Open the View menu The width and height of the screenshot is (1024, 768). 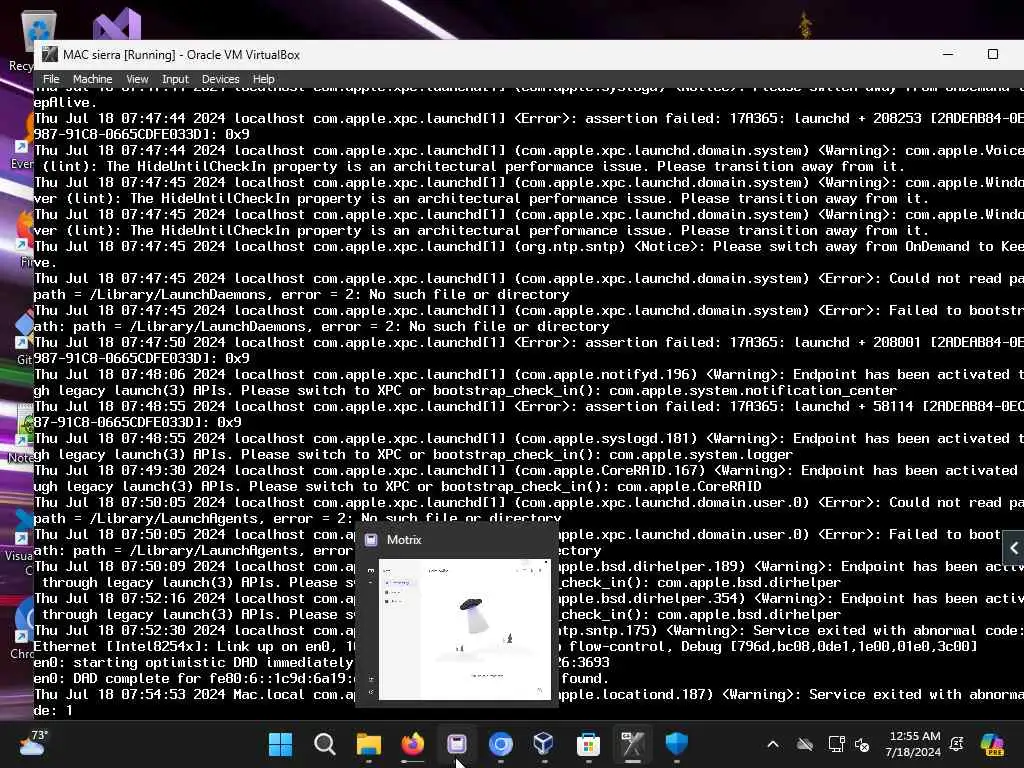pyautogui.click(x=137, y=79)
